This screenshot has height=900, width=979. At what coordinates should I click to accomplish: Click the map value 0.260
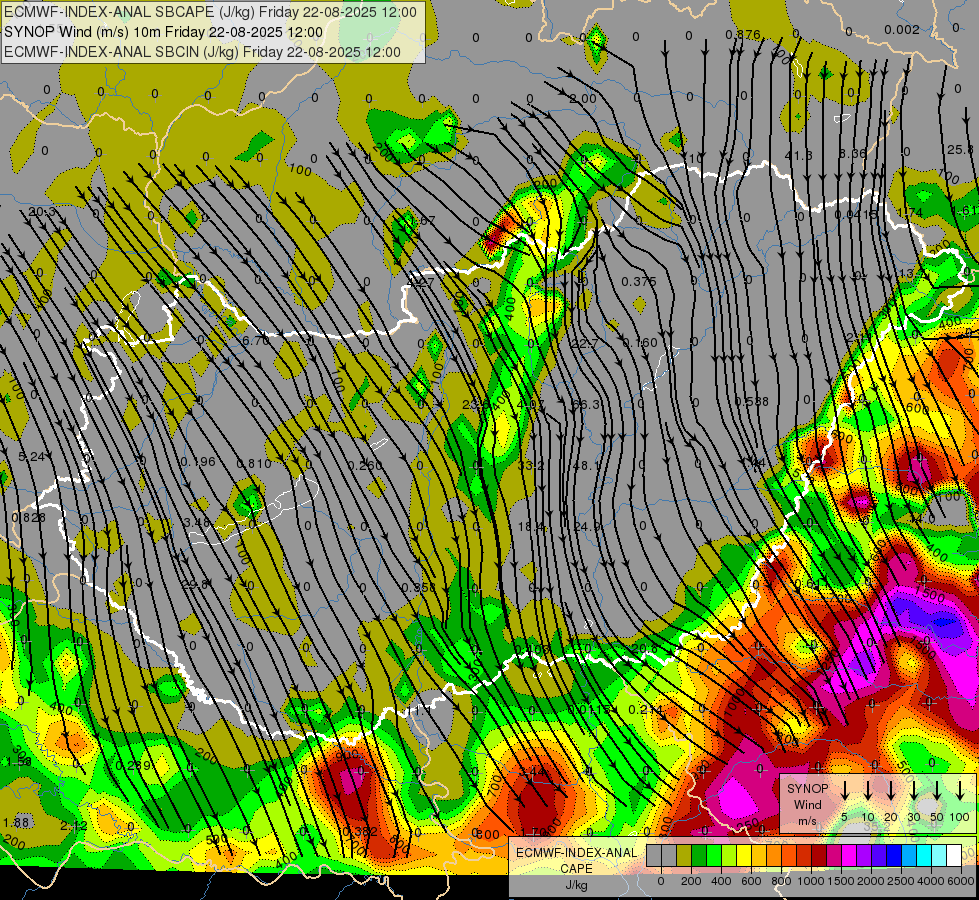(x=365, y=465)
